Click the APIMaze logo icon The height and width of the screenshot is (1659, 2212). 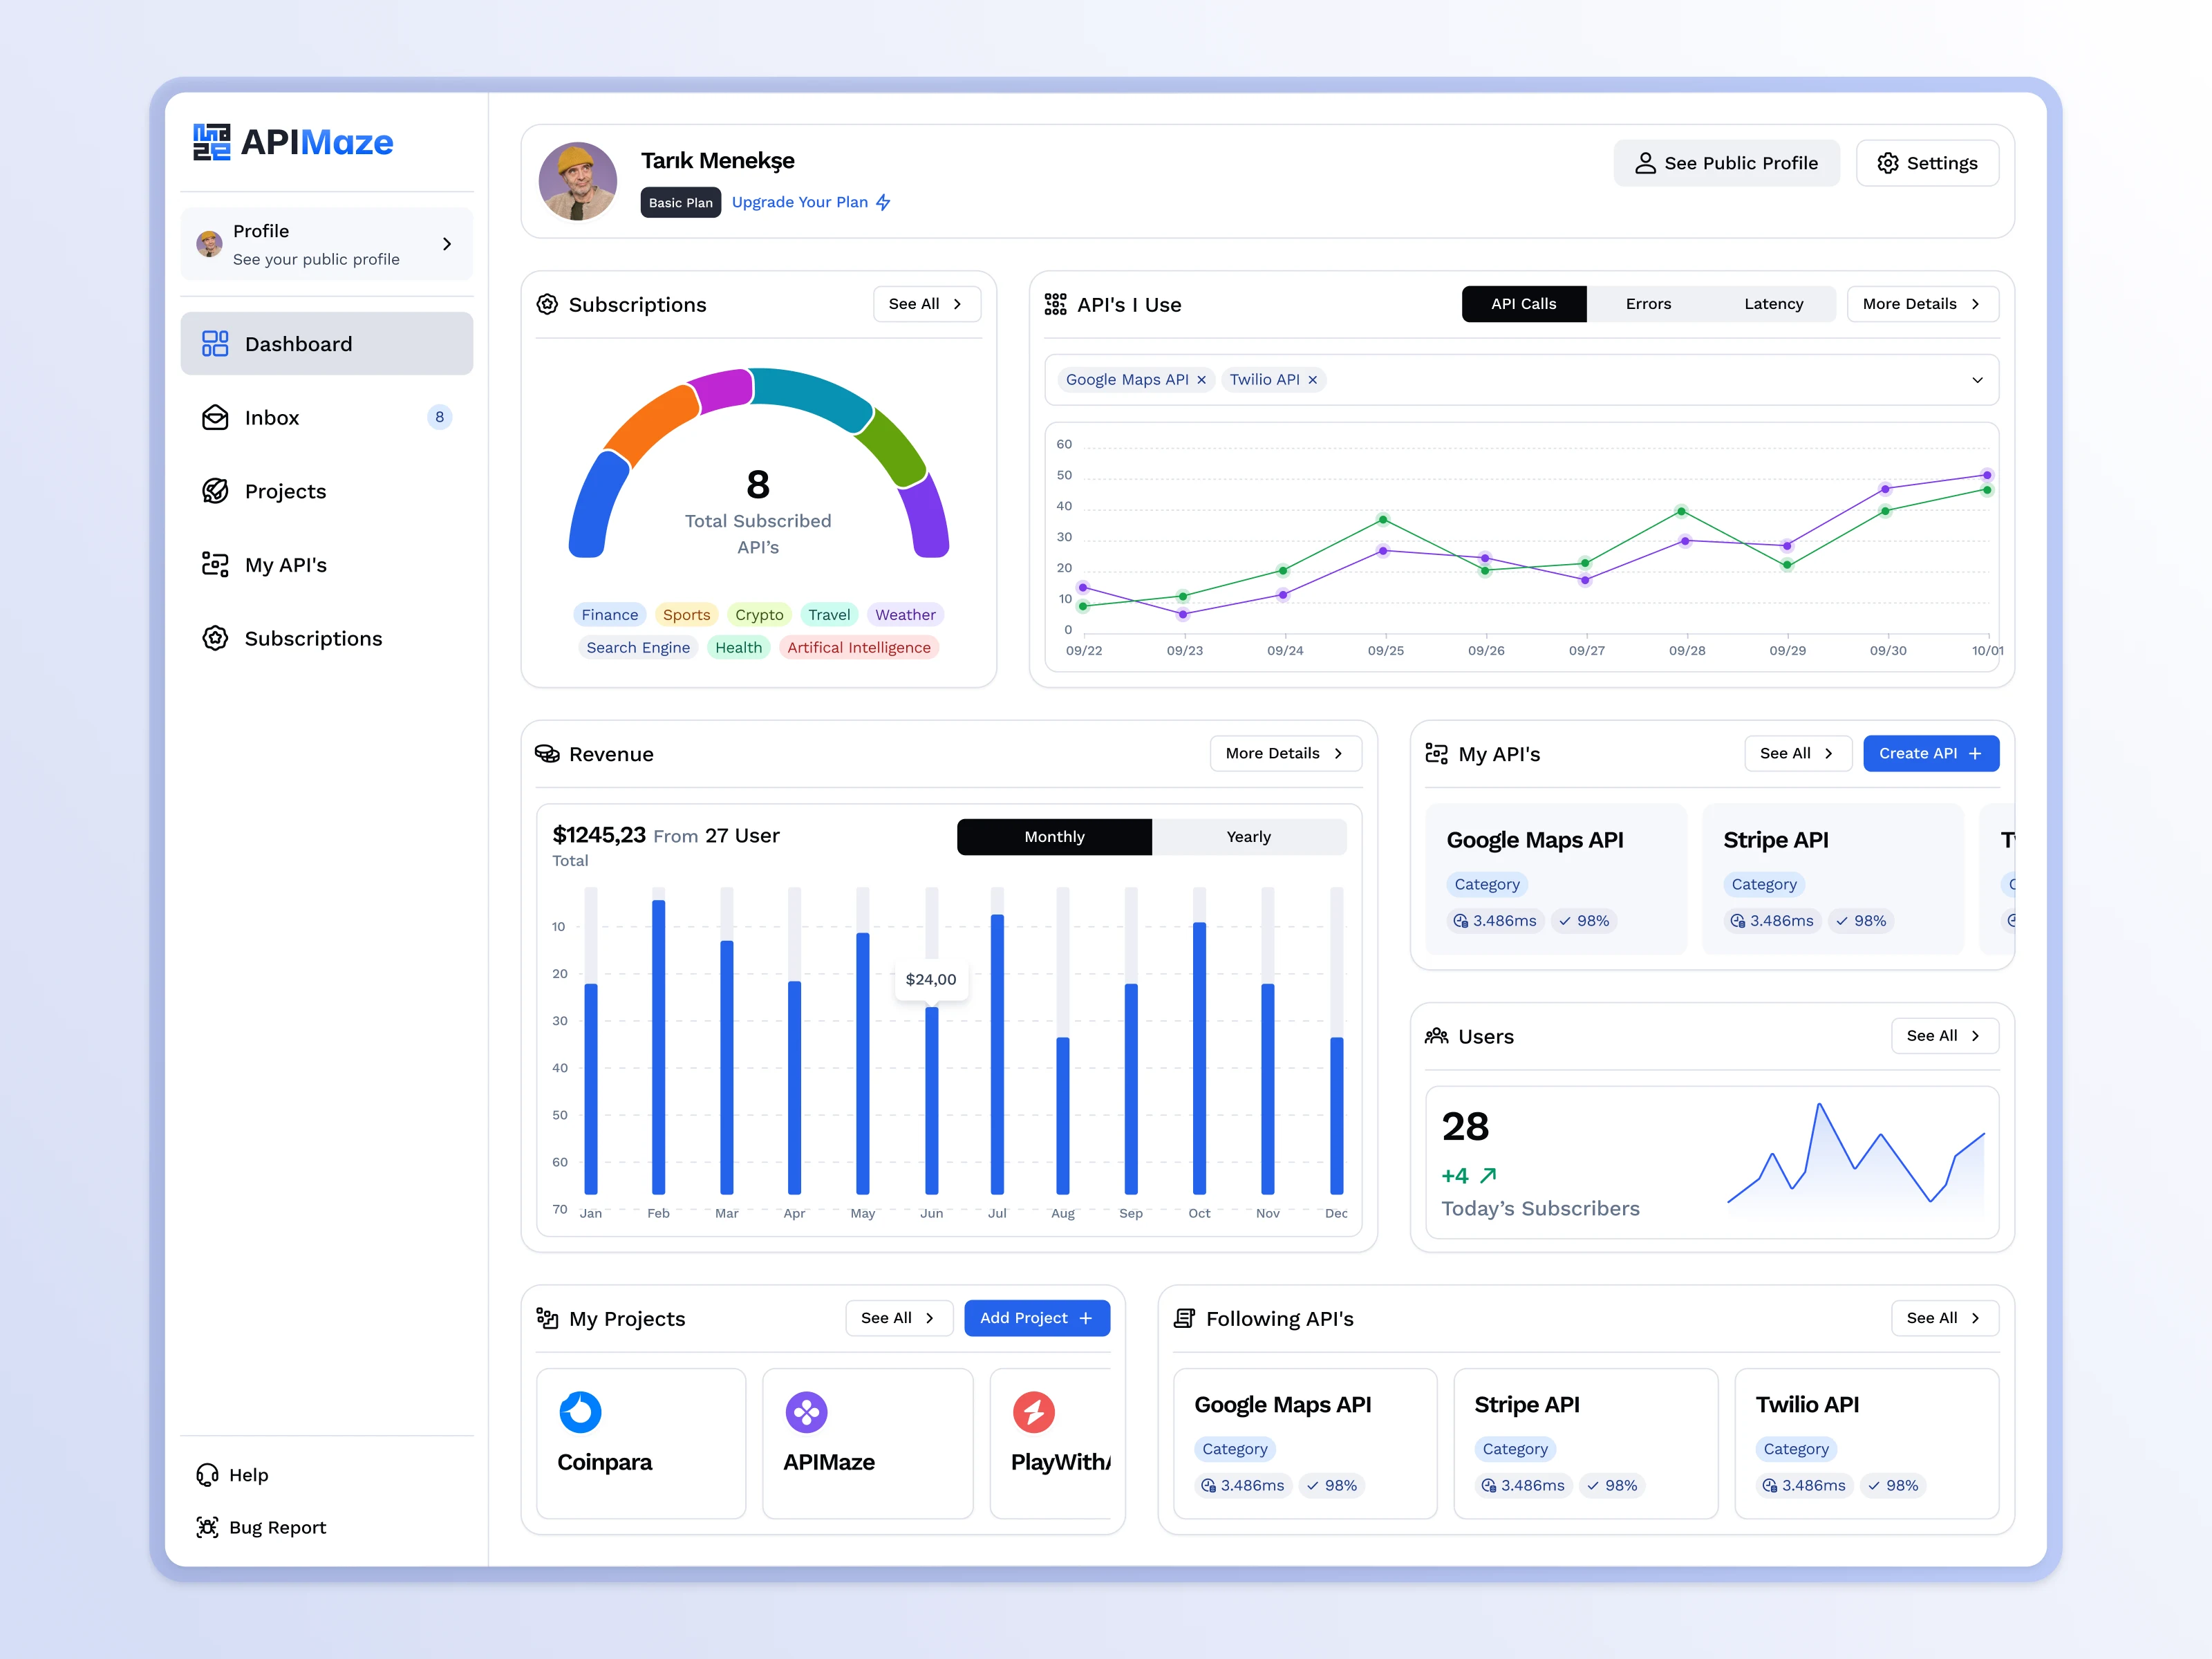211,142
